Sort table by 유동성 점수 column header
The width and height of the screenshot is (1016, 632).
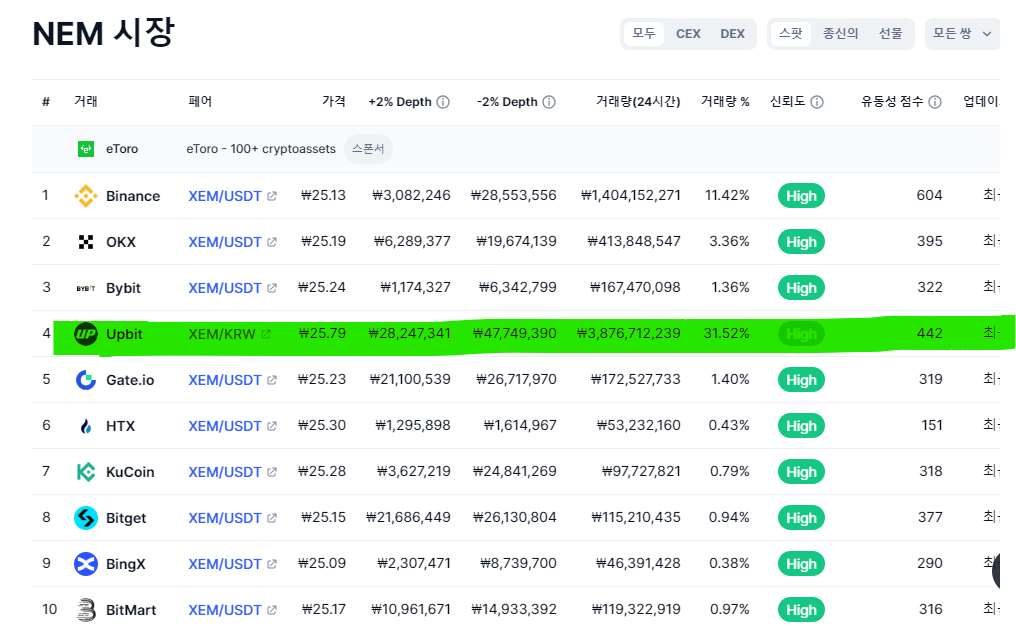(x=892, y=101)
